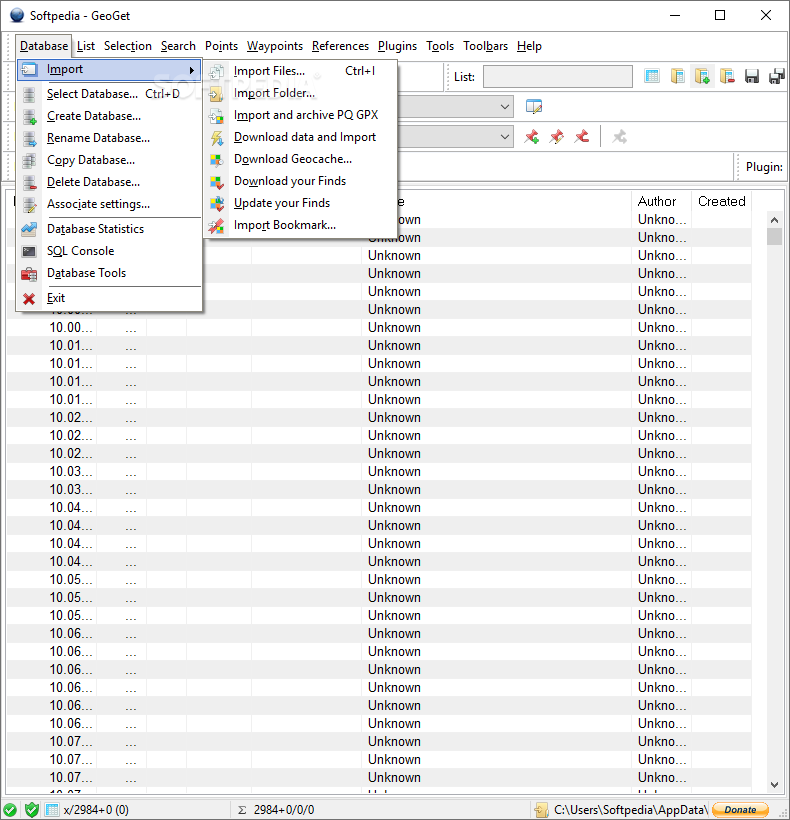This screenshot has height=820, width=790.
Task: Click Import and archive PQ GPX icon
Action: (216, 116)
